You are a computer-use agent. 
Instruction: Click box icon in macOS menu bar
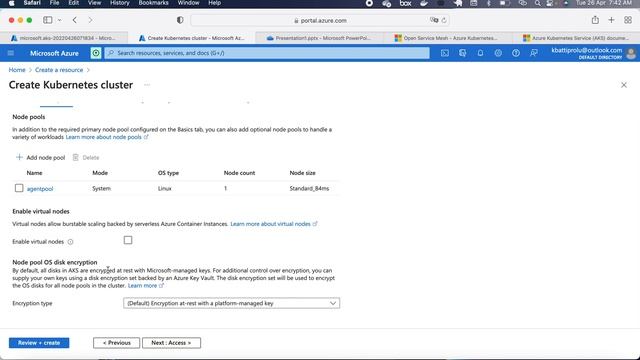405,3
